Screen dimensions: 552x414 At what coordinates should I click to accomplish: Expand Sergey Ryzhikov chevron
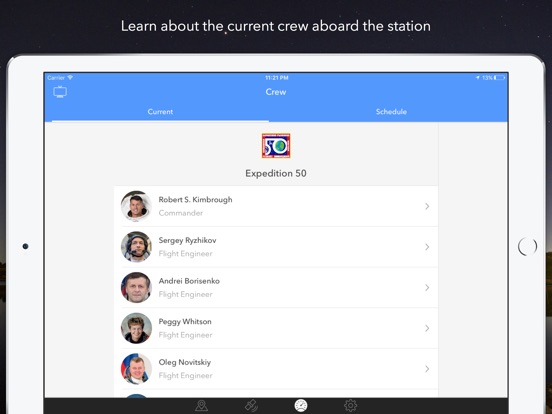pyautogui.click(x=427, y=247)
